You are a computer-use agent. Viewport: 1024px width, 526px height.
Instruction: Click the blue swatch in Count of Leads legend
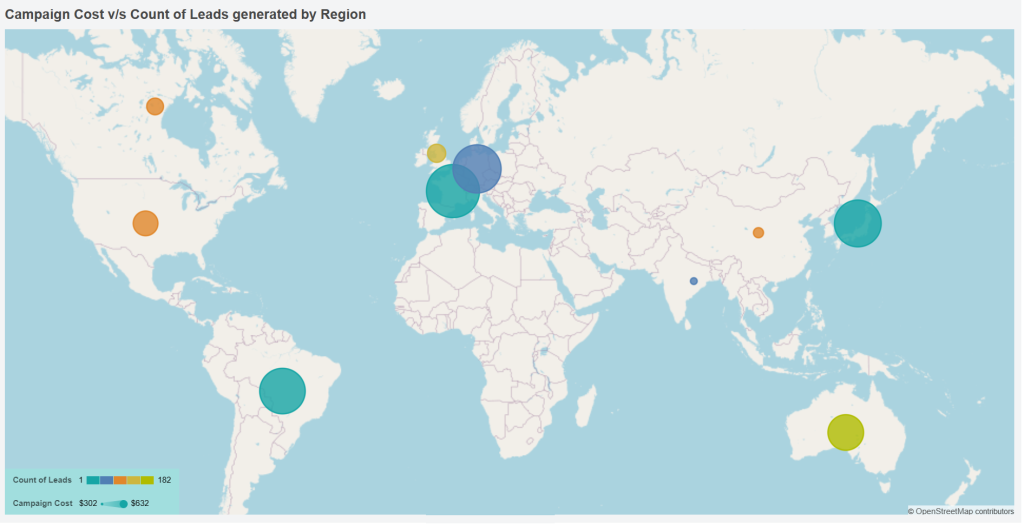pos(106,481)
